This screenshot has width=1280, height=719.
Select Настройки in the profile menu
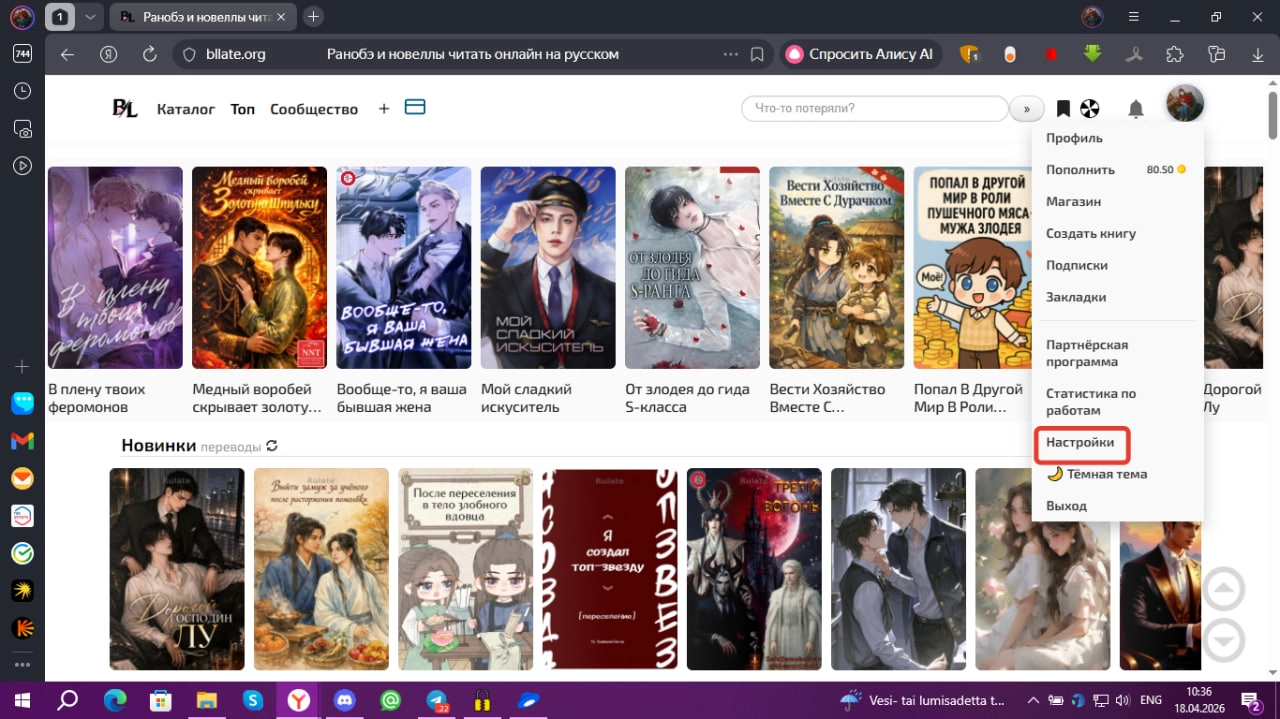click(x=1080, y=442)
